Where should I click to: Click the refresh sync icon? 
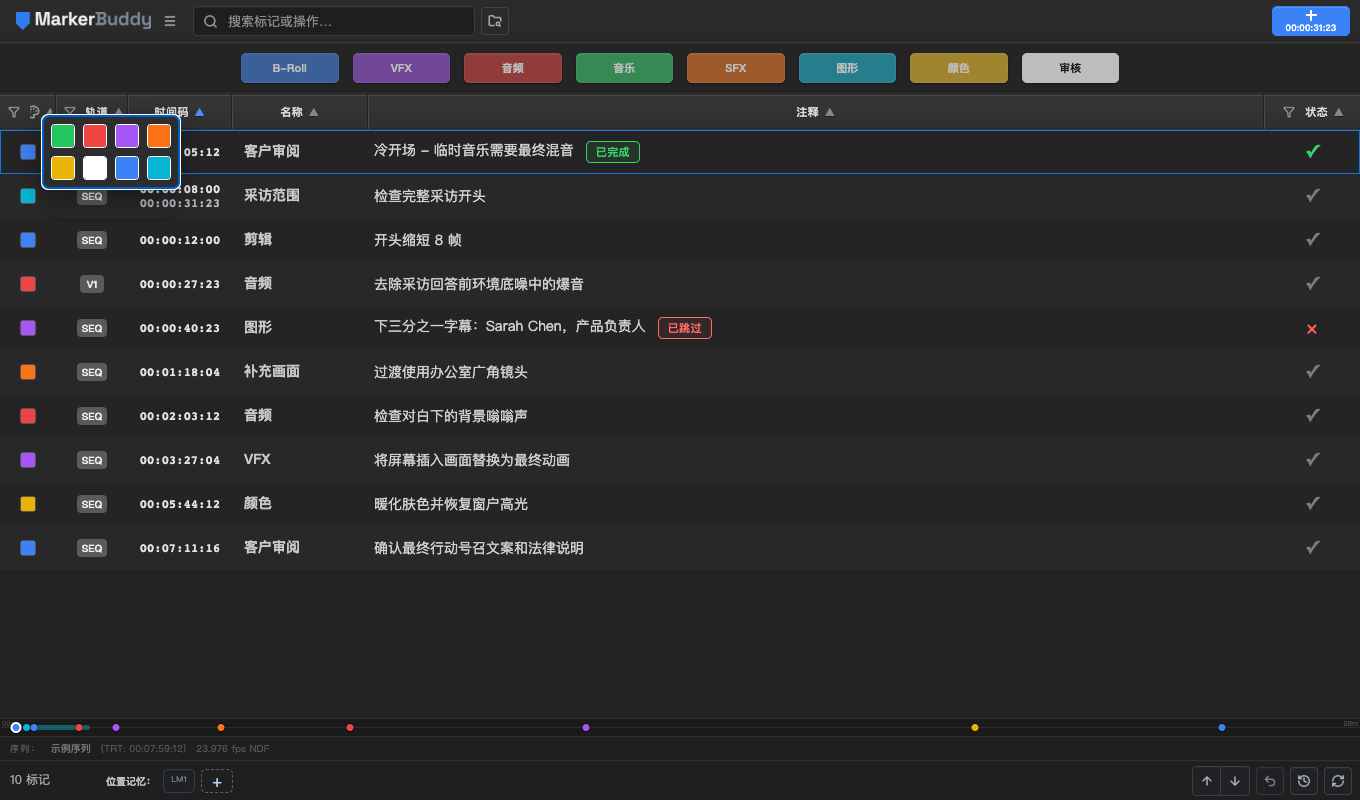click(x=1338, y=781)
